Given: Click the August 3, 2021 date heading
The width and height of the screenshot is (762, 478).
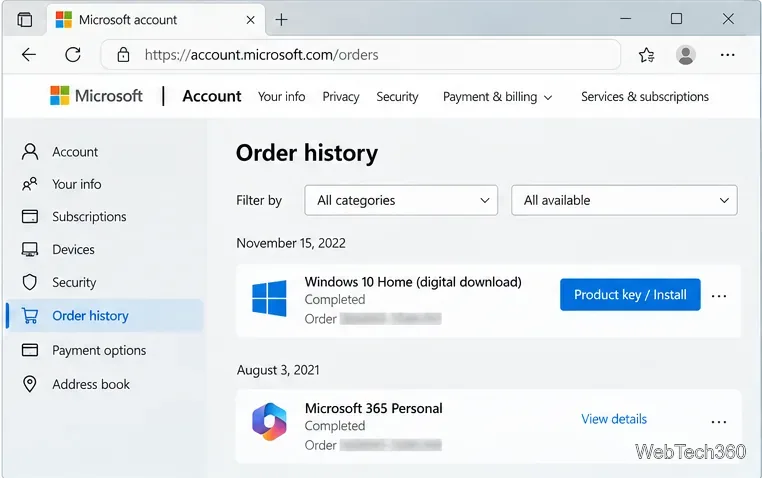Looking at the screenshot, I should point(278,370).
